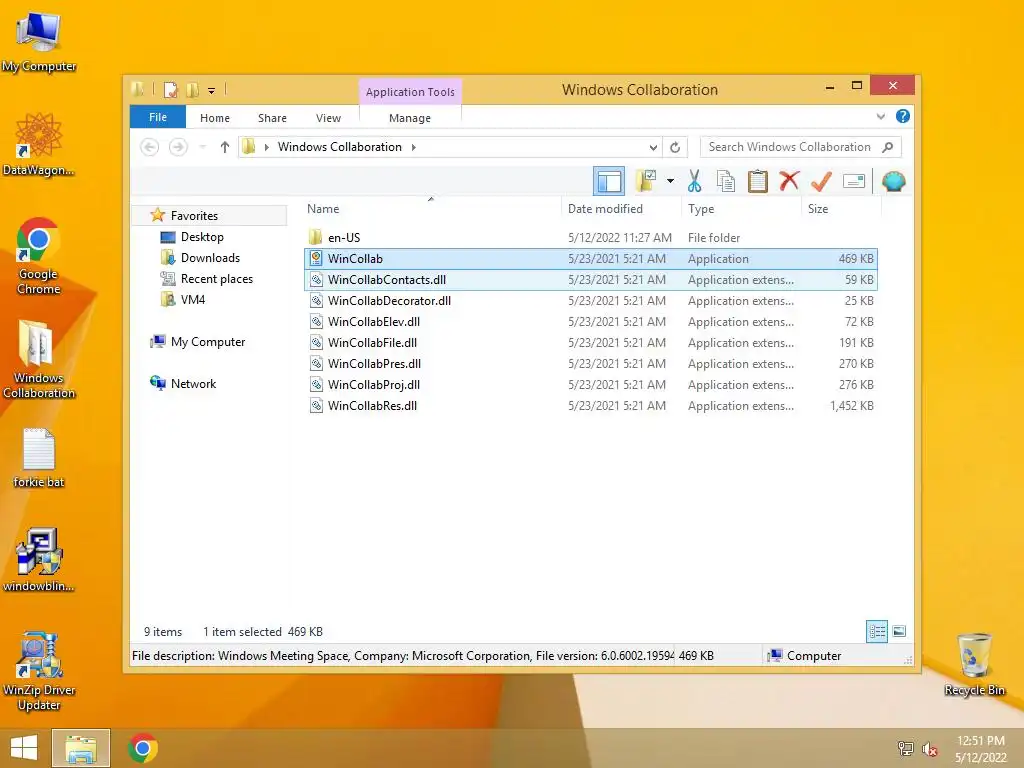Open the recent locations dropdown
This screenshot has width=1024, height=768.
(202, 147)
